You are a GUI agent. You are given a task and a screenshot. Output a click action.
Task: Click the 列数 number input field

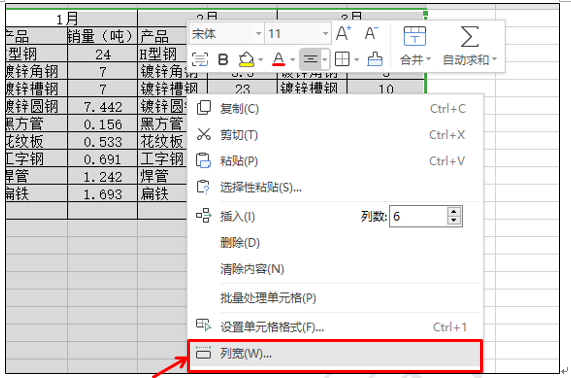tap(418, 216)
